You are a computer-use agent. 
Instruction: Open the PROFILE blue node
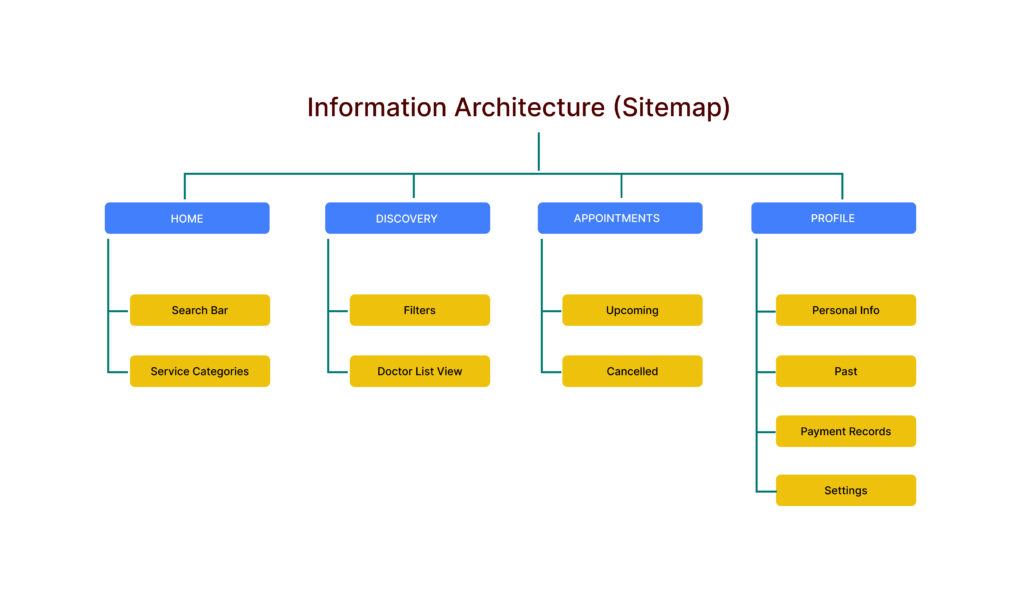coord(833,218)
